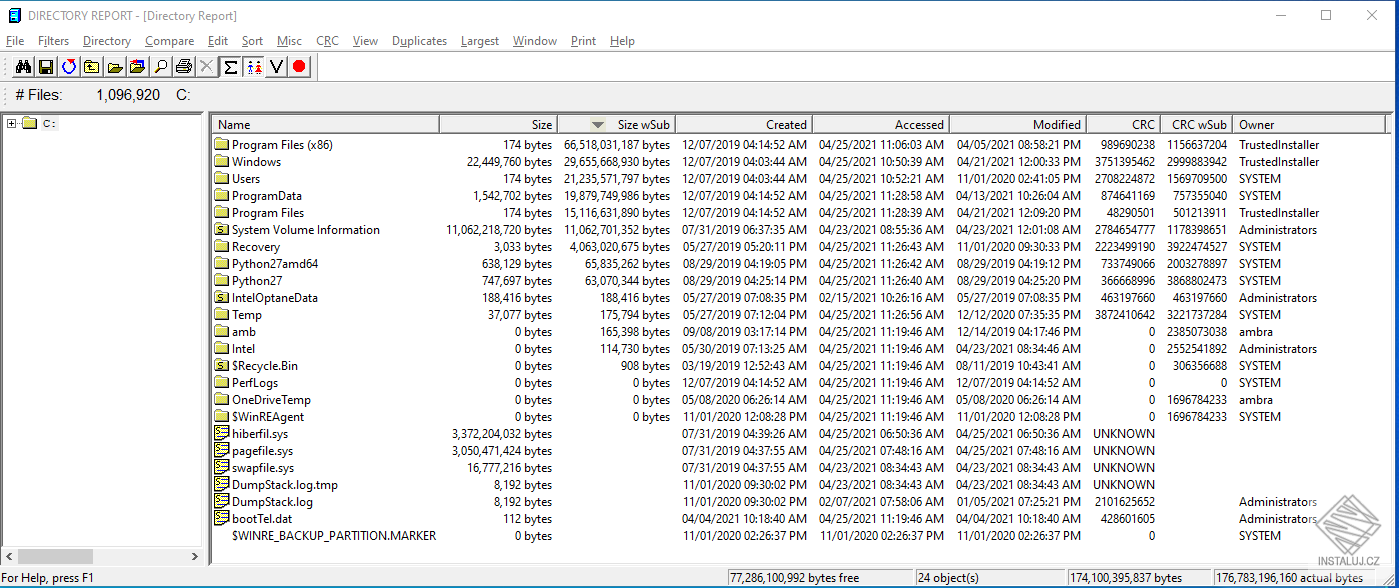
Task: Click the V checkmark toolbar icon
Action: click(276, 67)
